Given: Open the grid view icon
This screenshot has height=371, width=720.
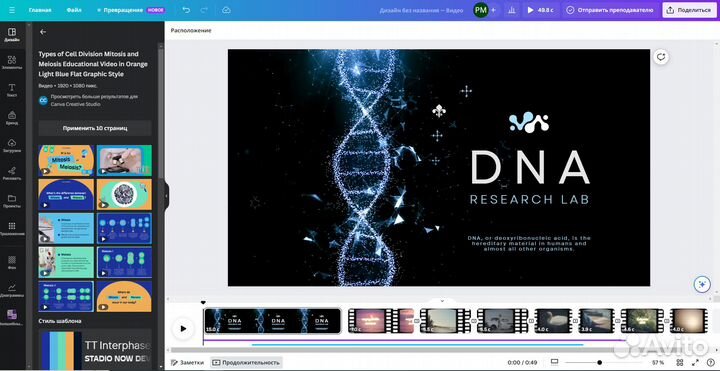Looking at the screenshot, I should tap(680, 362).
